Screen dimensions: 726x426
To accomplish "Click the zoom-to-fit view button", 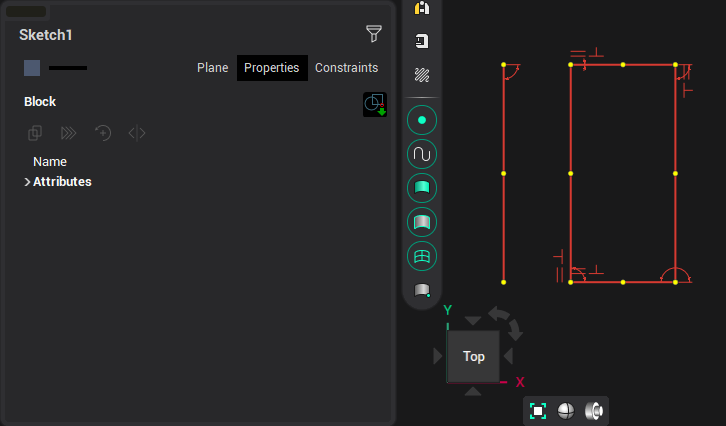I will (x=538, y=411).
